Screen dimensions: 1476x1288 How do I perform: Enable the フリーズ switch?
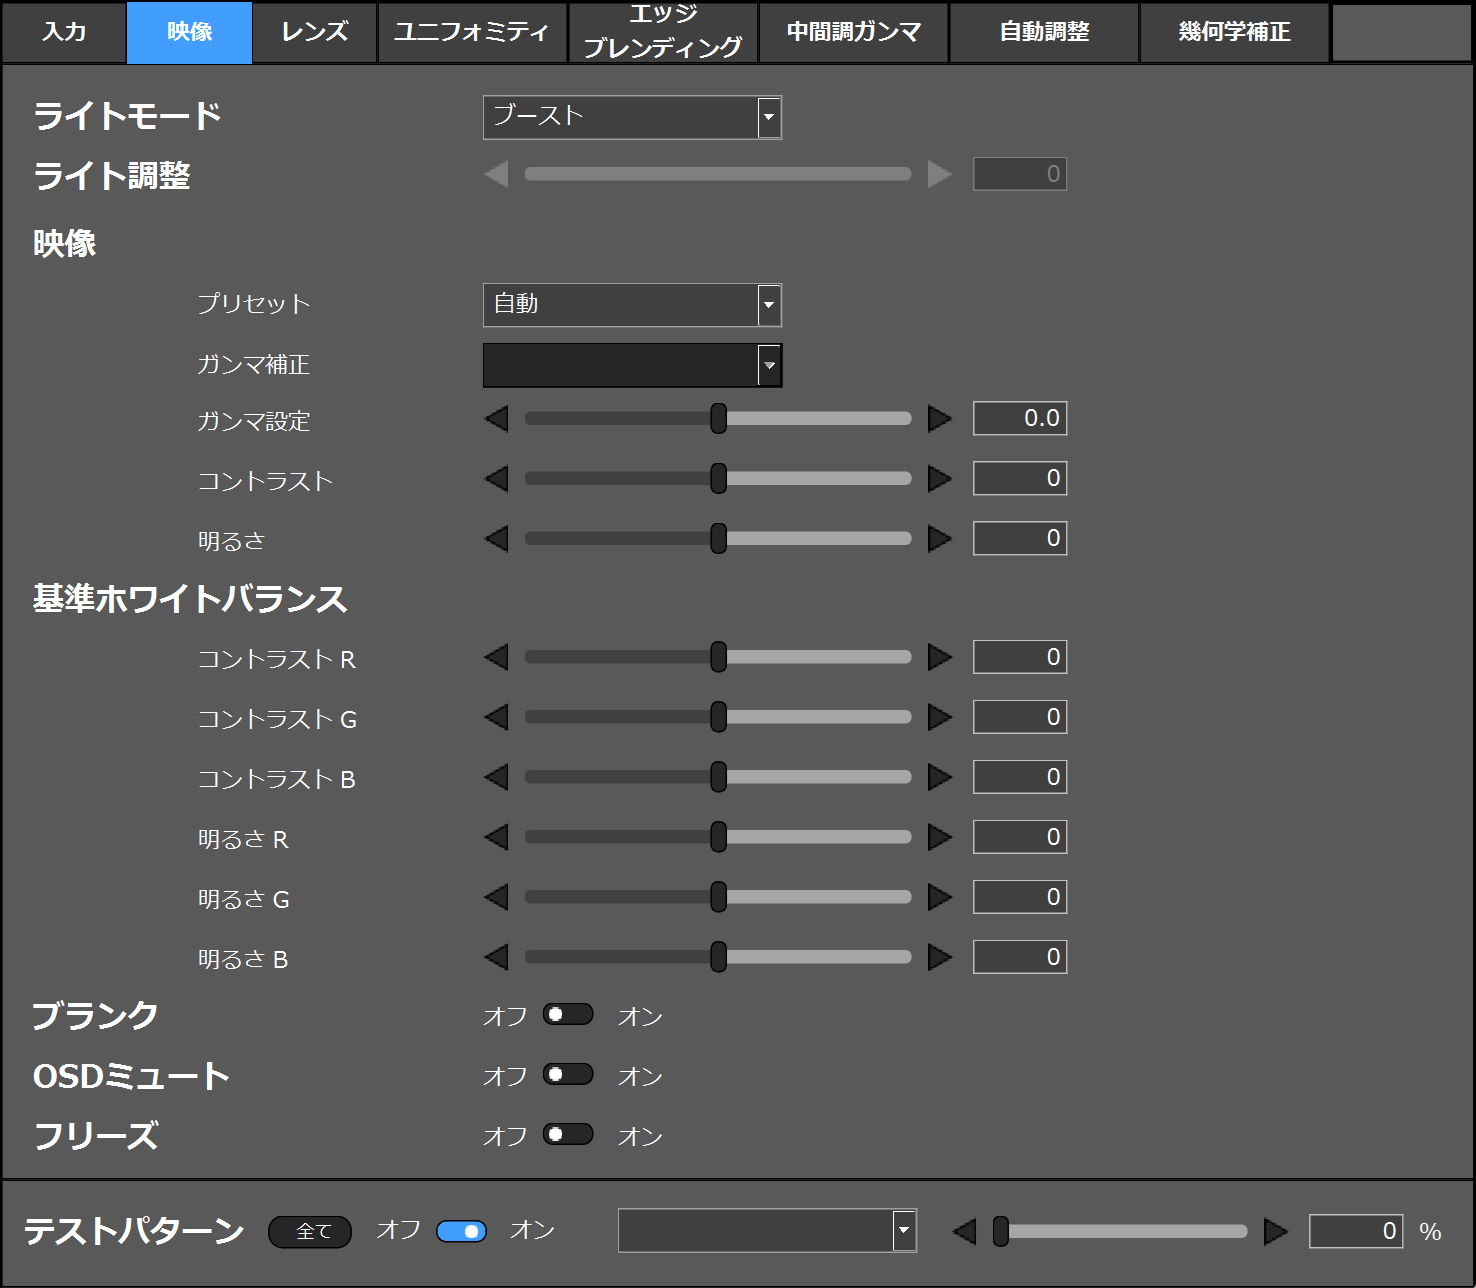(568, 1135)
